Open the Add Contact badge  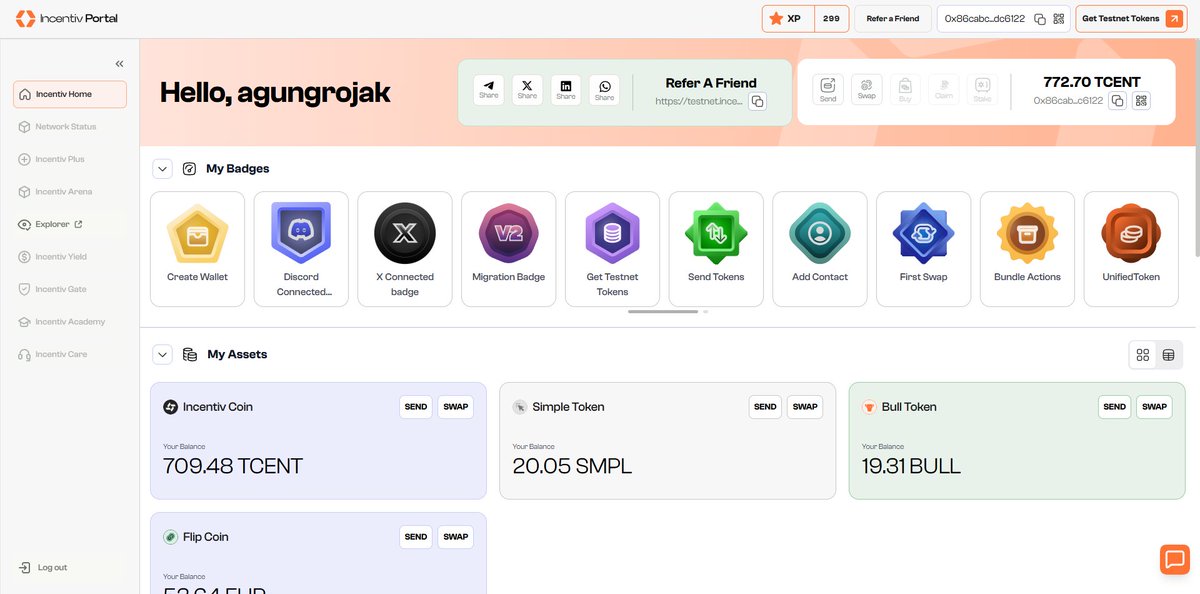(820, 249)
